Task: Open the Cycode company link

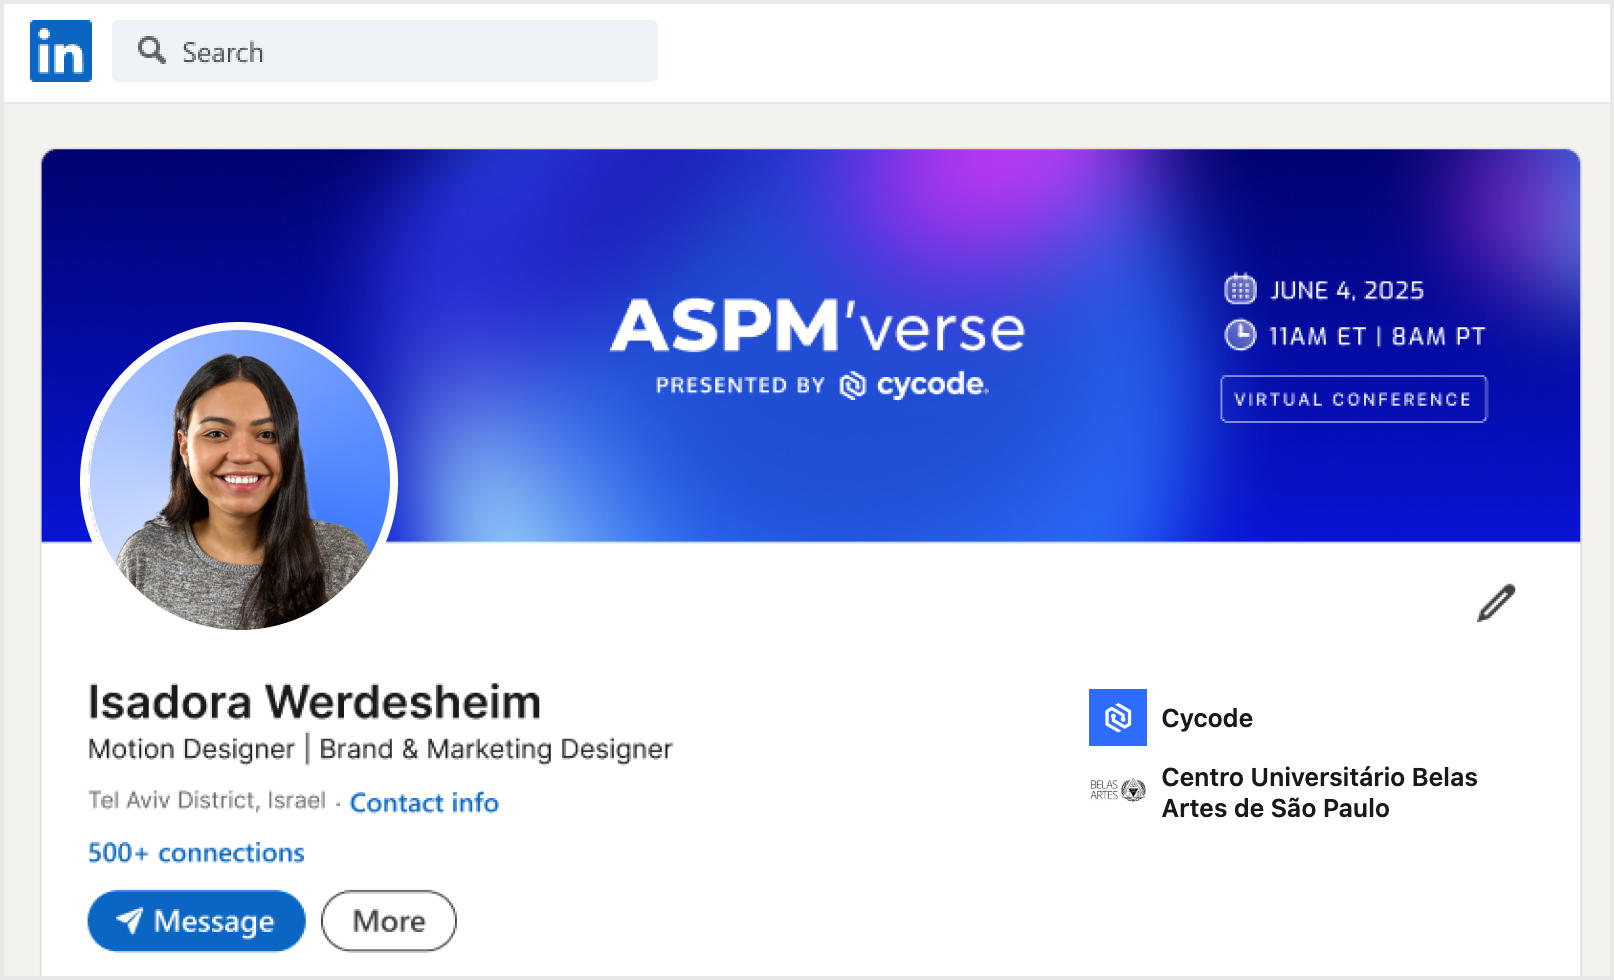Action: [x=1207, y=718]
